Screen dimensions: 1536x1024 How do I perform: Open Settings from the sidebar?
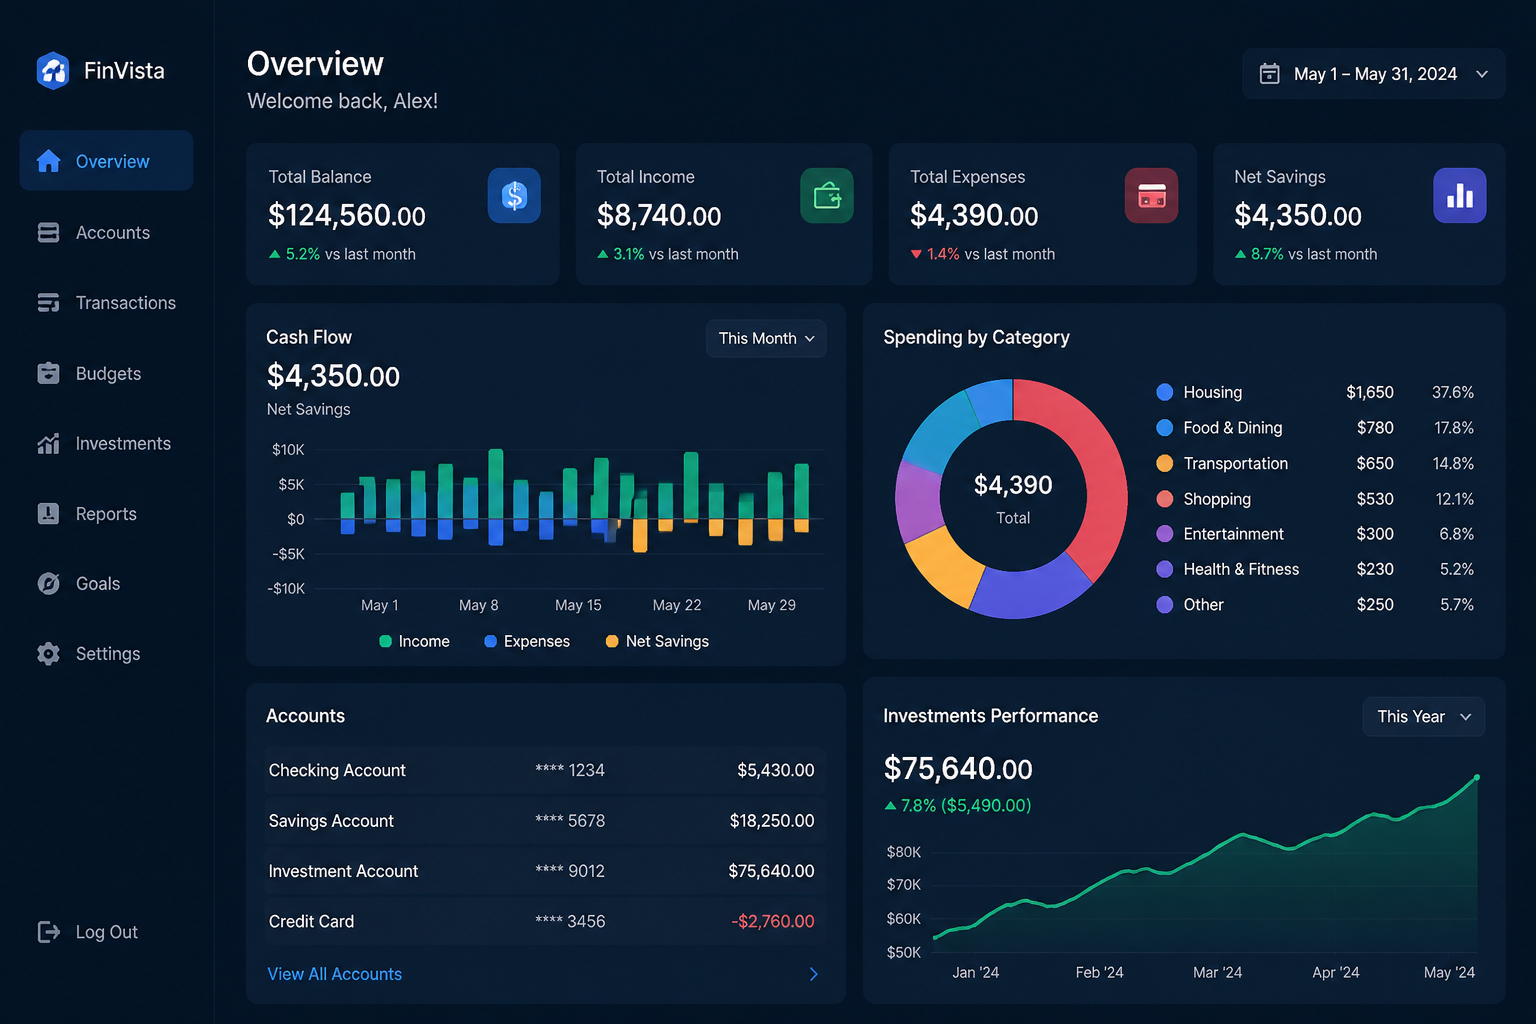tap(106, 653)
